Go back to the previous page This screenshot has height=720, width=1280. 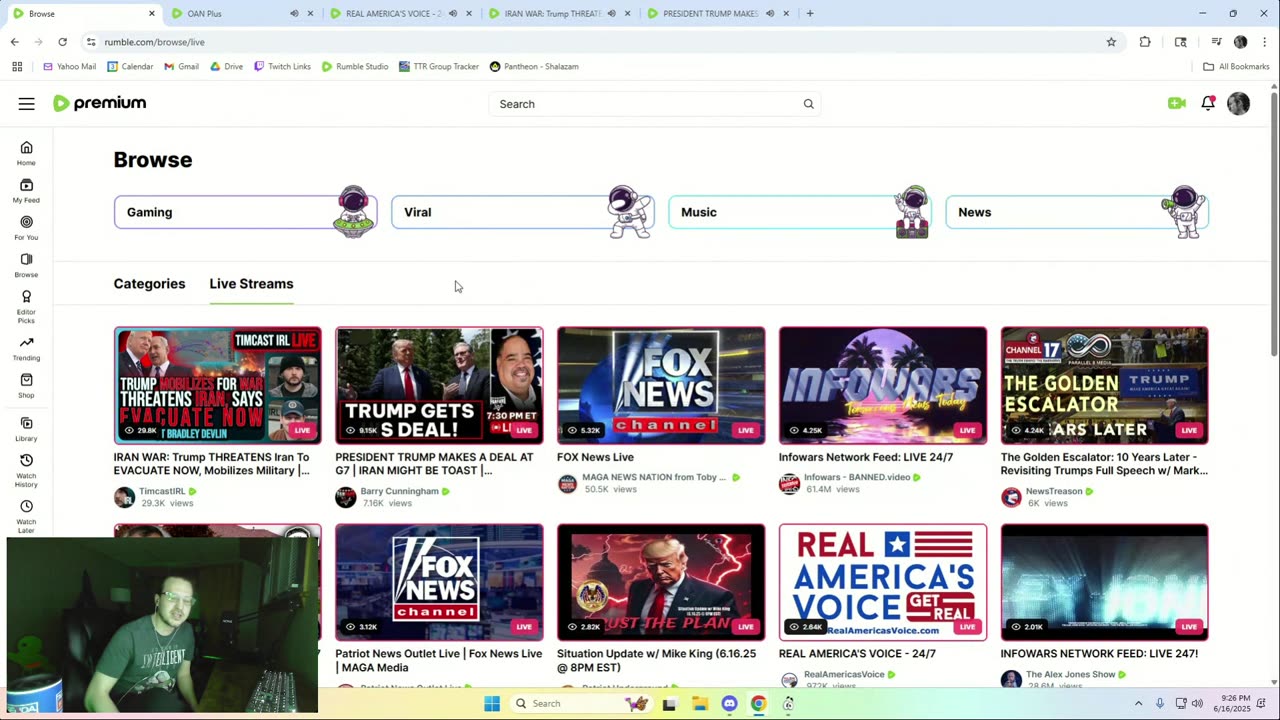(14, 42)
